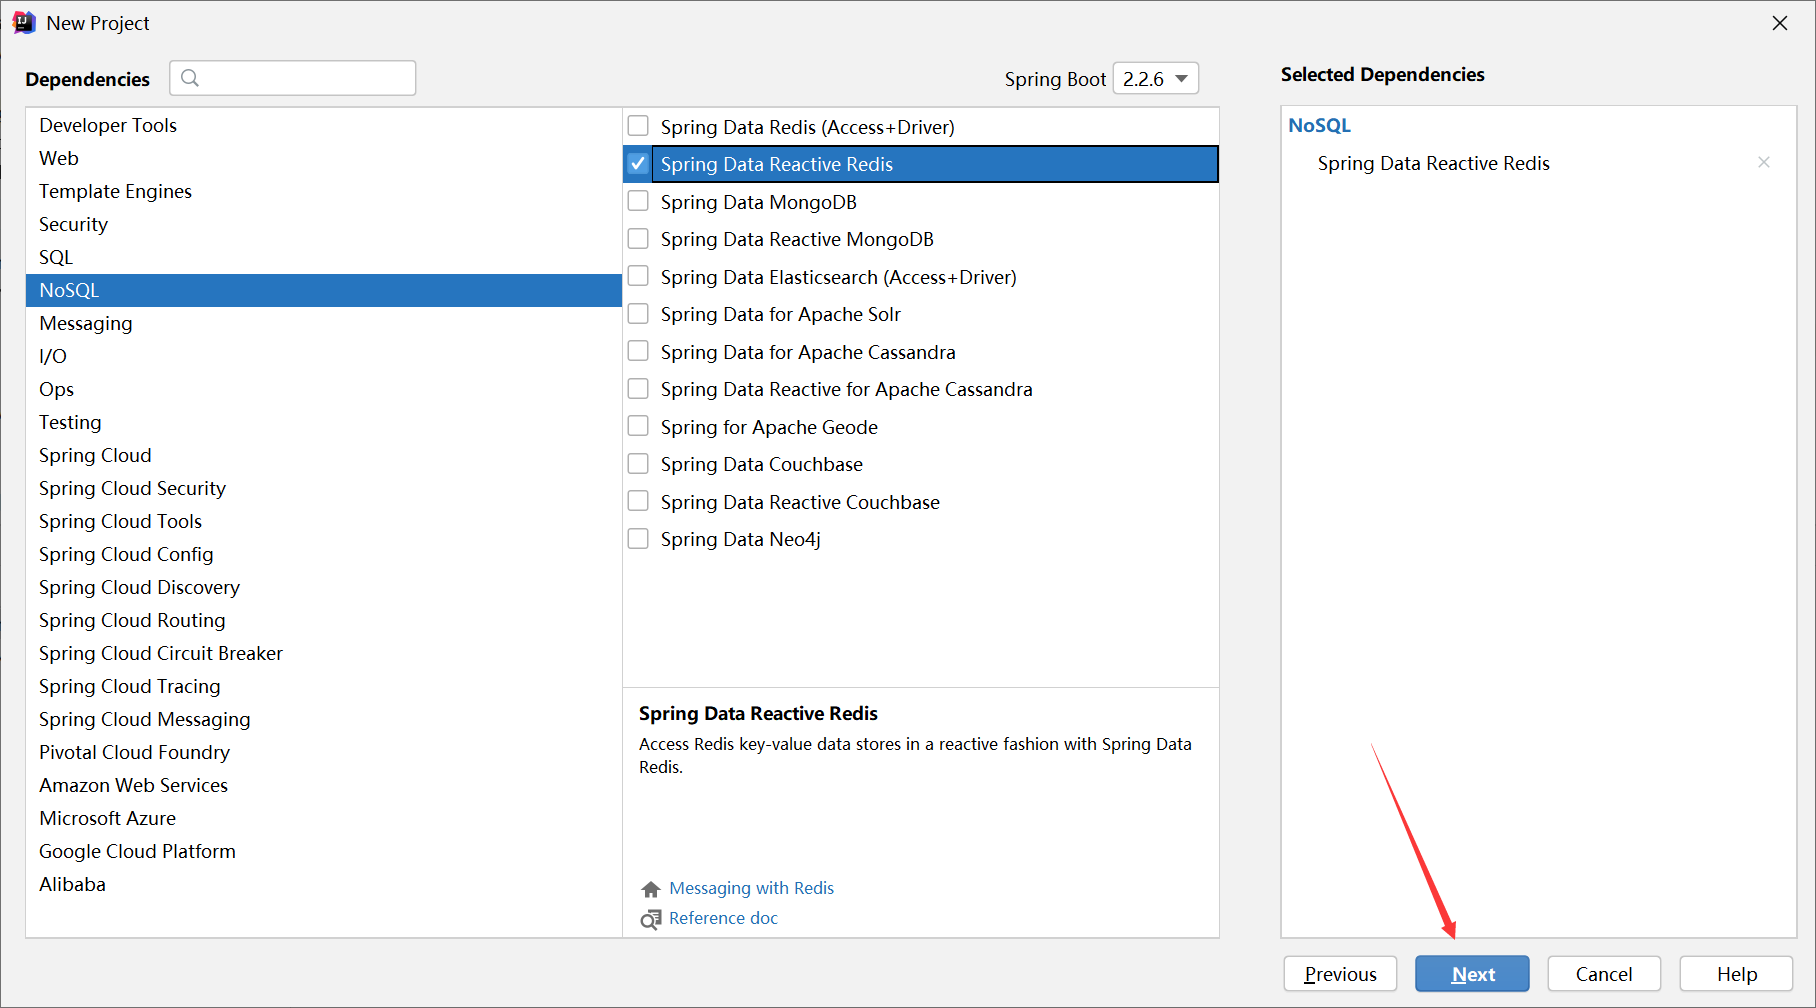Open the Testing category

click(x=324, y=422)
